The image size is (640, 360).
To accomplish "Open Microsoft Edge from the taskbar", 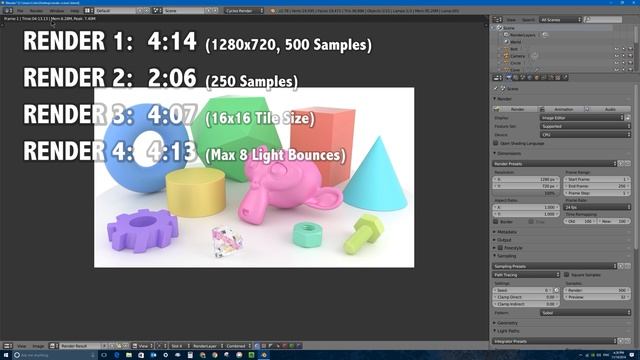I will (116, 355).
